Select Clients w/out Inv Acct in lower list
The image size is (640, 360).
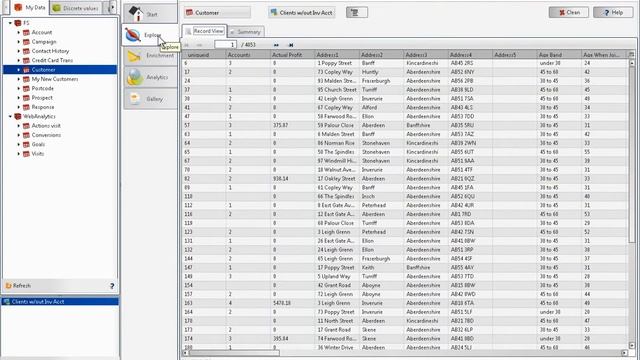point(60,302)
